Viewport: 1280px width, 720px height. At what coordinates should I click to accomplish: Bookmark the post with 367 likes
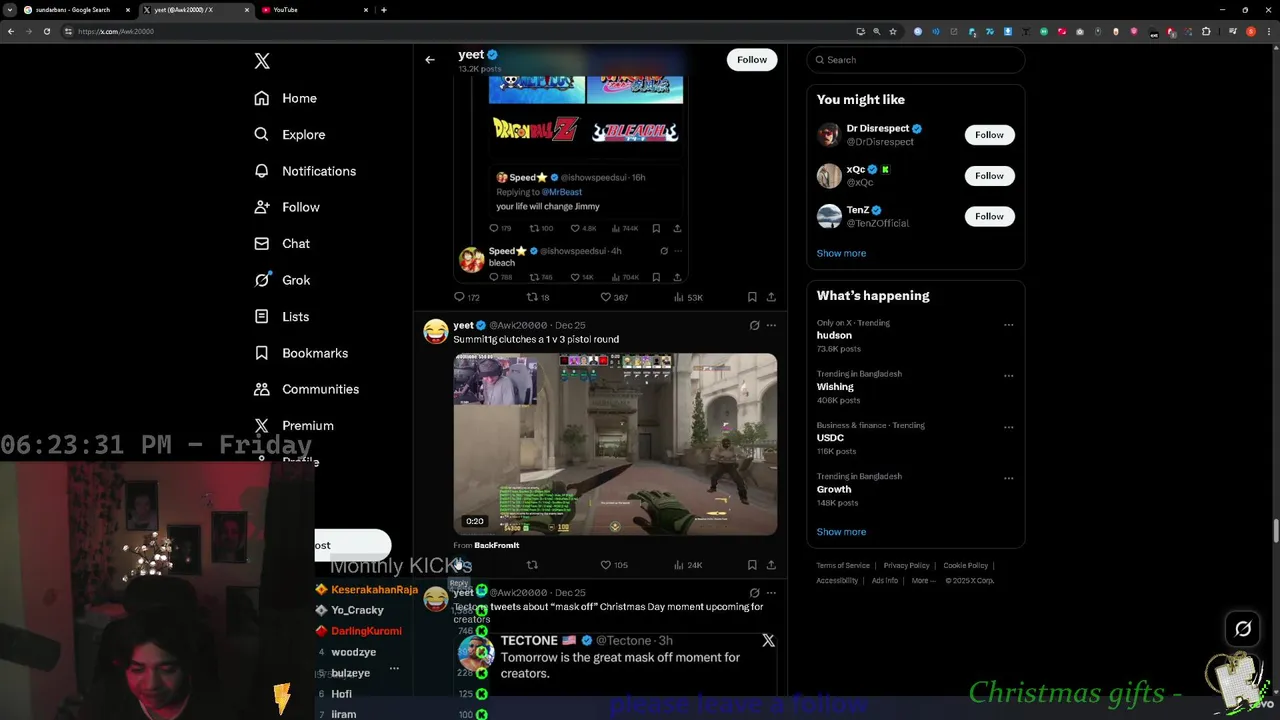coord(752,297)
